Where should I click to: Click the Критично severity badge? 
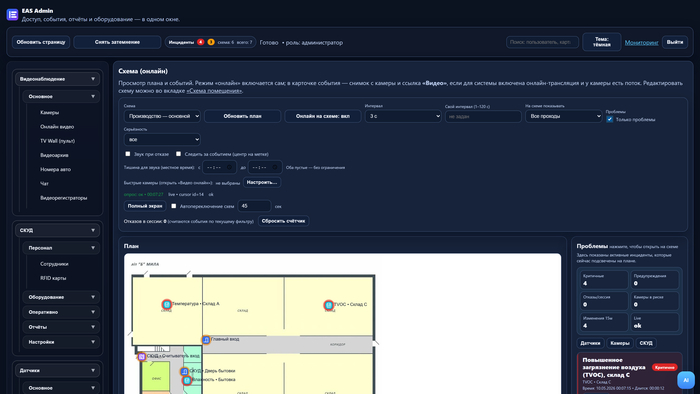[664, 367]
